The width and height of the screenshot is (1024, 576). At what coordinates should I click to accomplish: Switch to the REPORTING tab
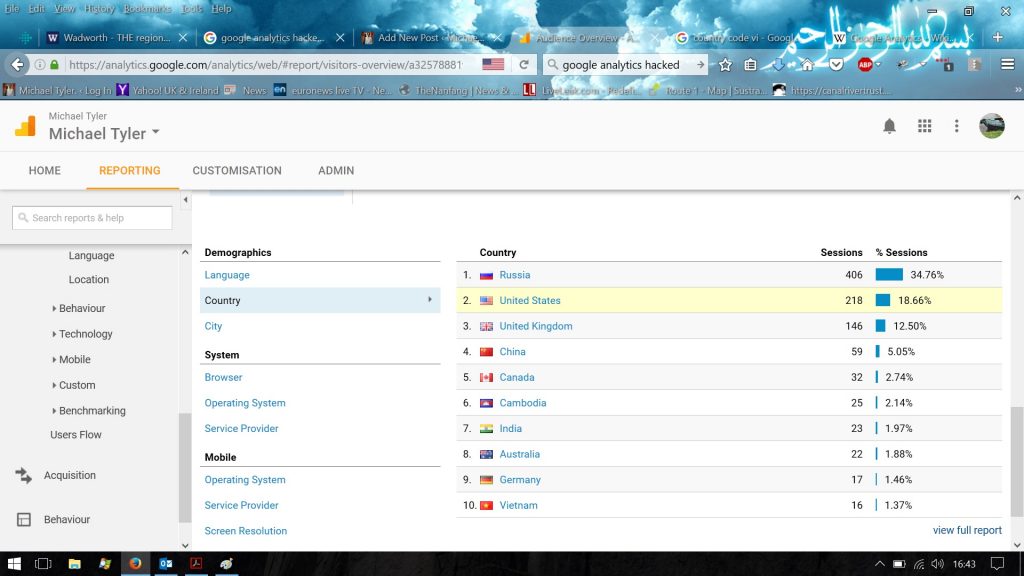129,170
